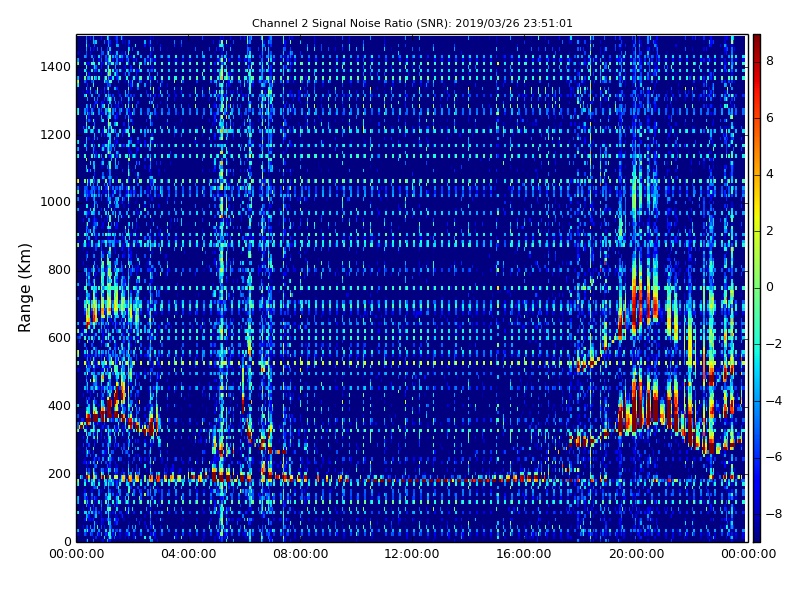Viewport: 800px width, 600px height.
Task: Click the 04:00:00 time tick label
Action: coord(189,554)
